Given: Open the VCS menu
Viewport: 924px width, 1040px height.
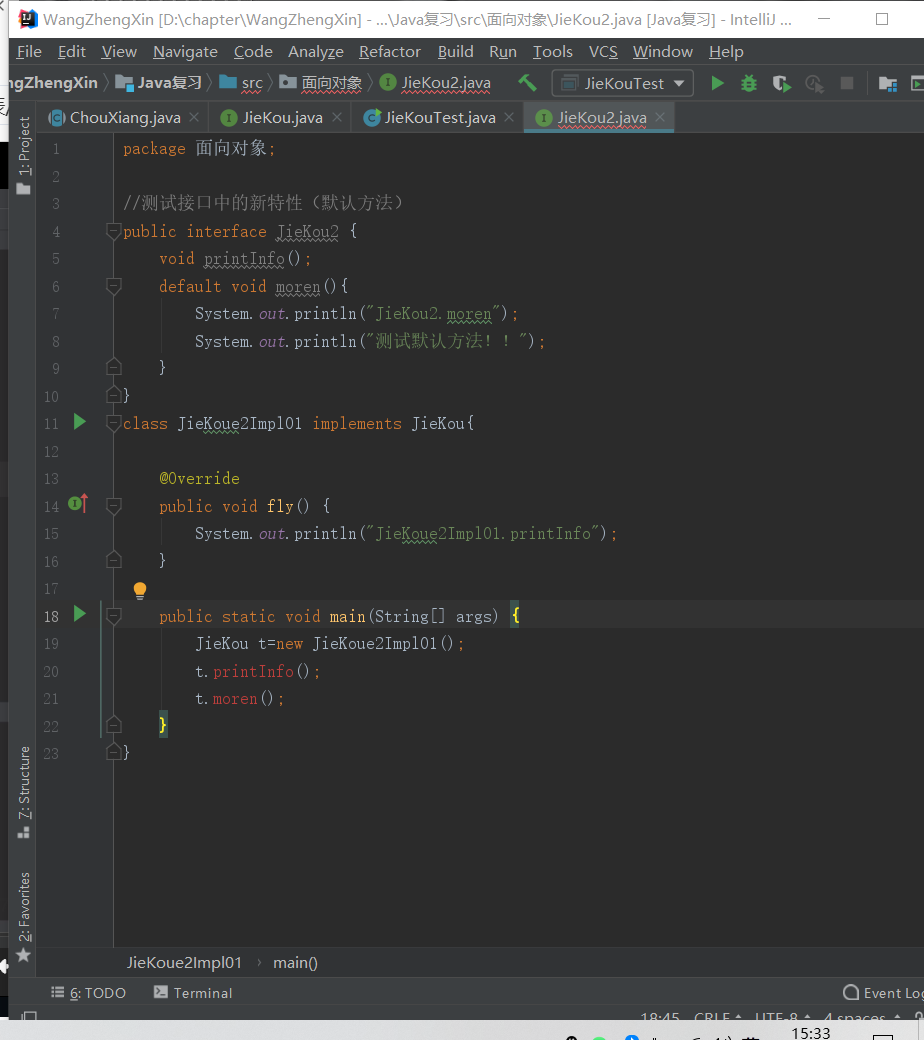Looking at the screenshot, I should pos(603,52).
